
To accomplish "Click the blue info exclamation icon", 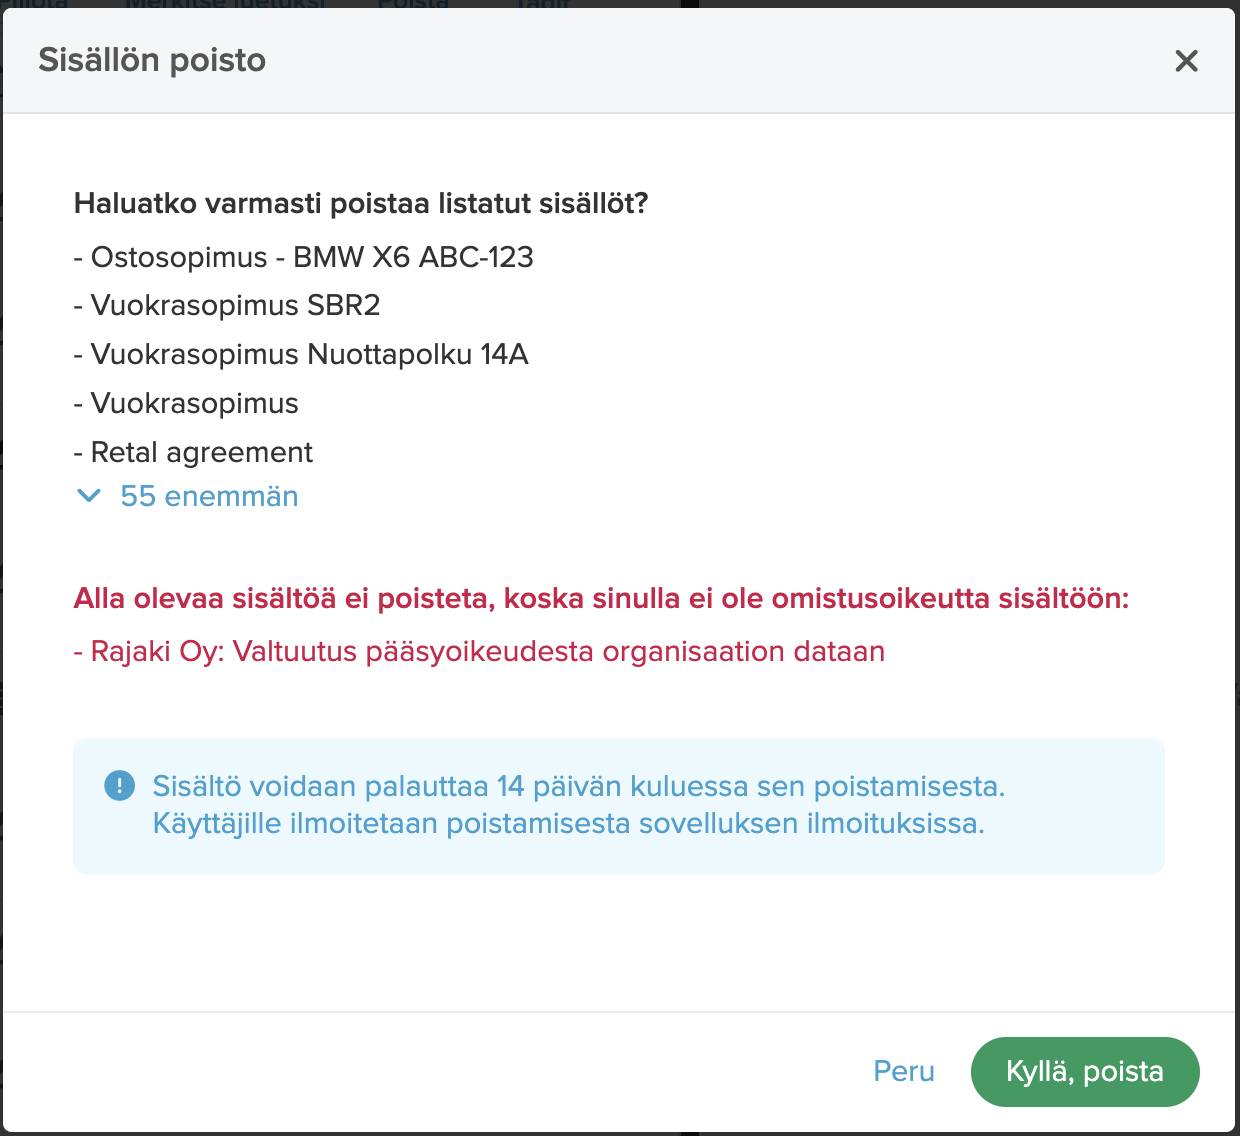I will coord(119,786).
